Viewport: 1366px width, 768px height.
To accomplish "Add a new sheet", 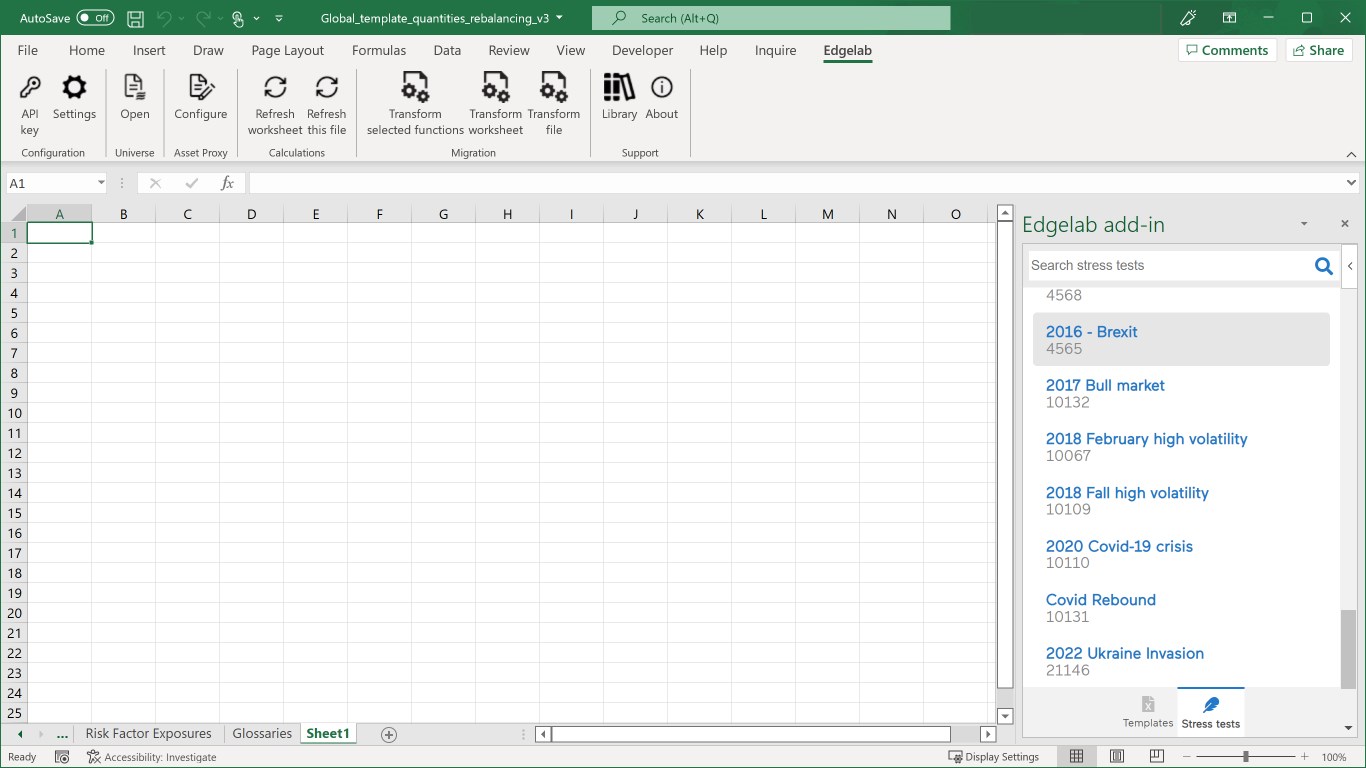I will point(389,735).
